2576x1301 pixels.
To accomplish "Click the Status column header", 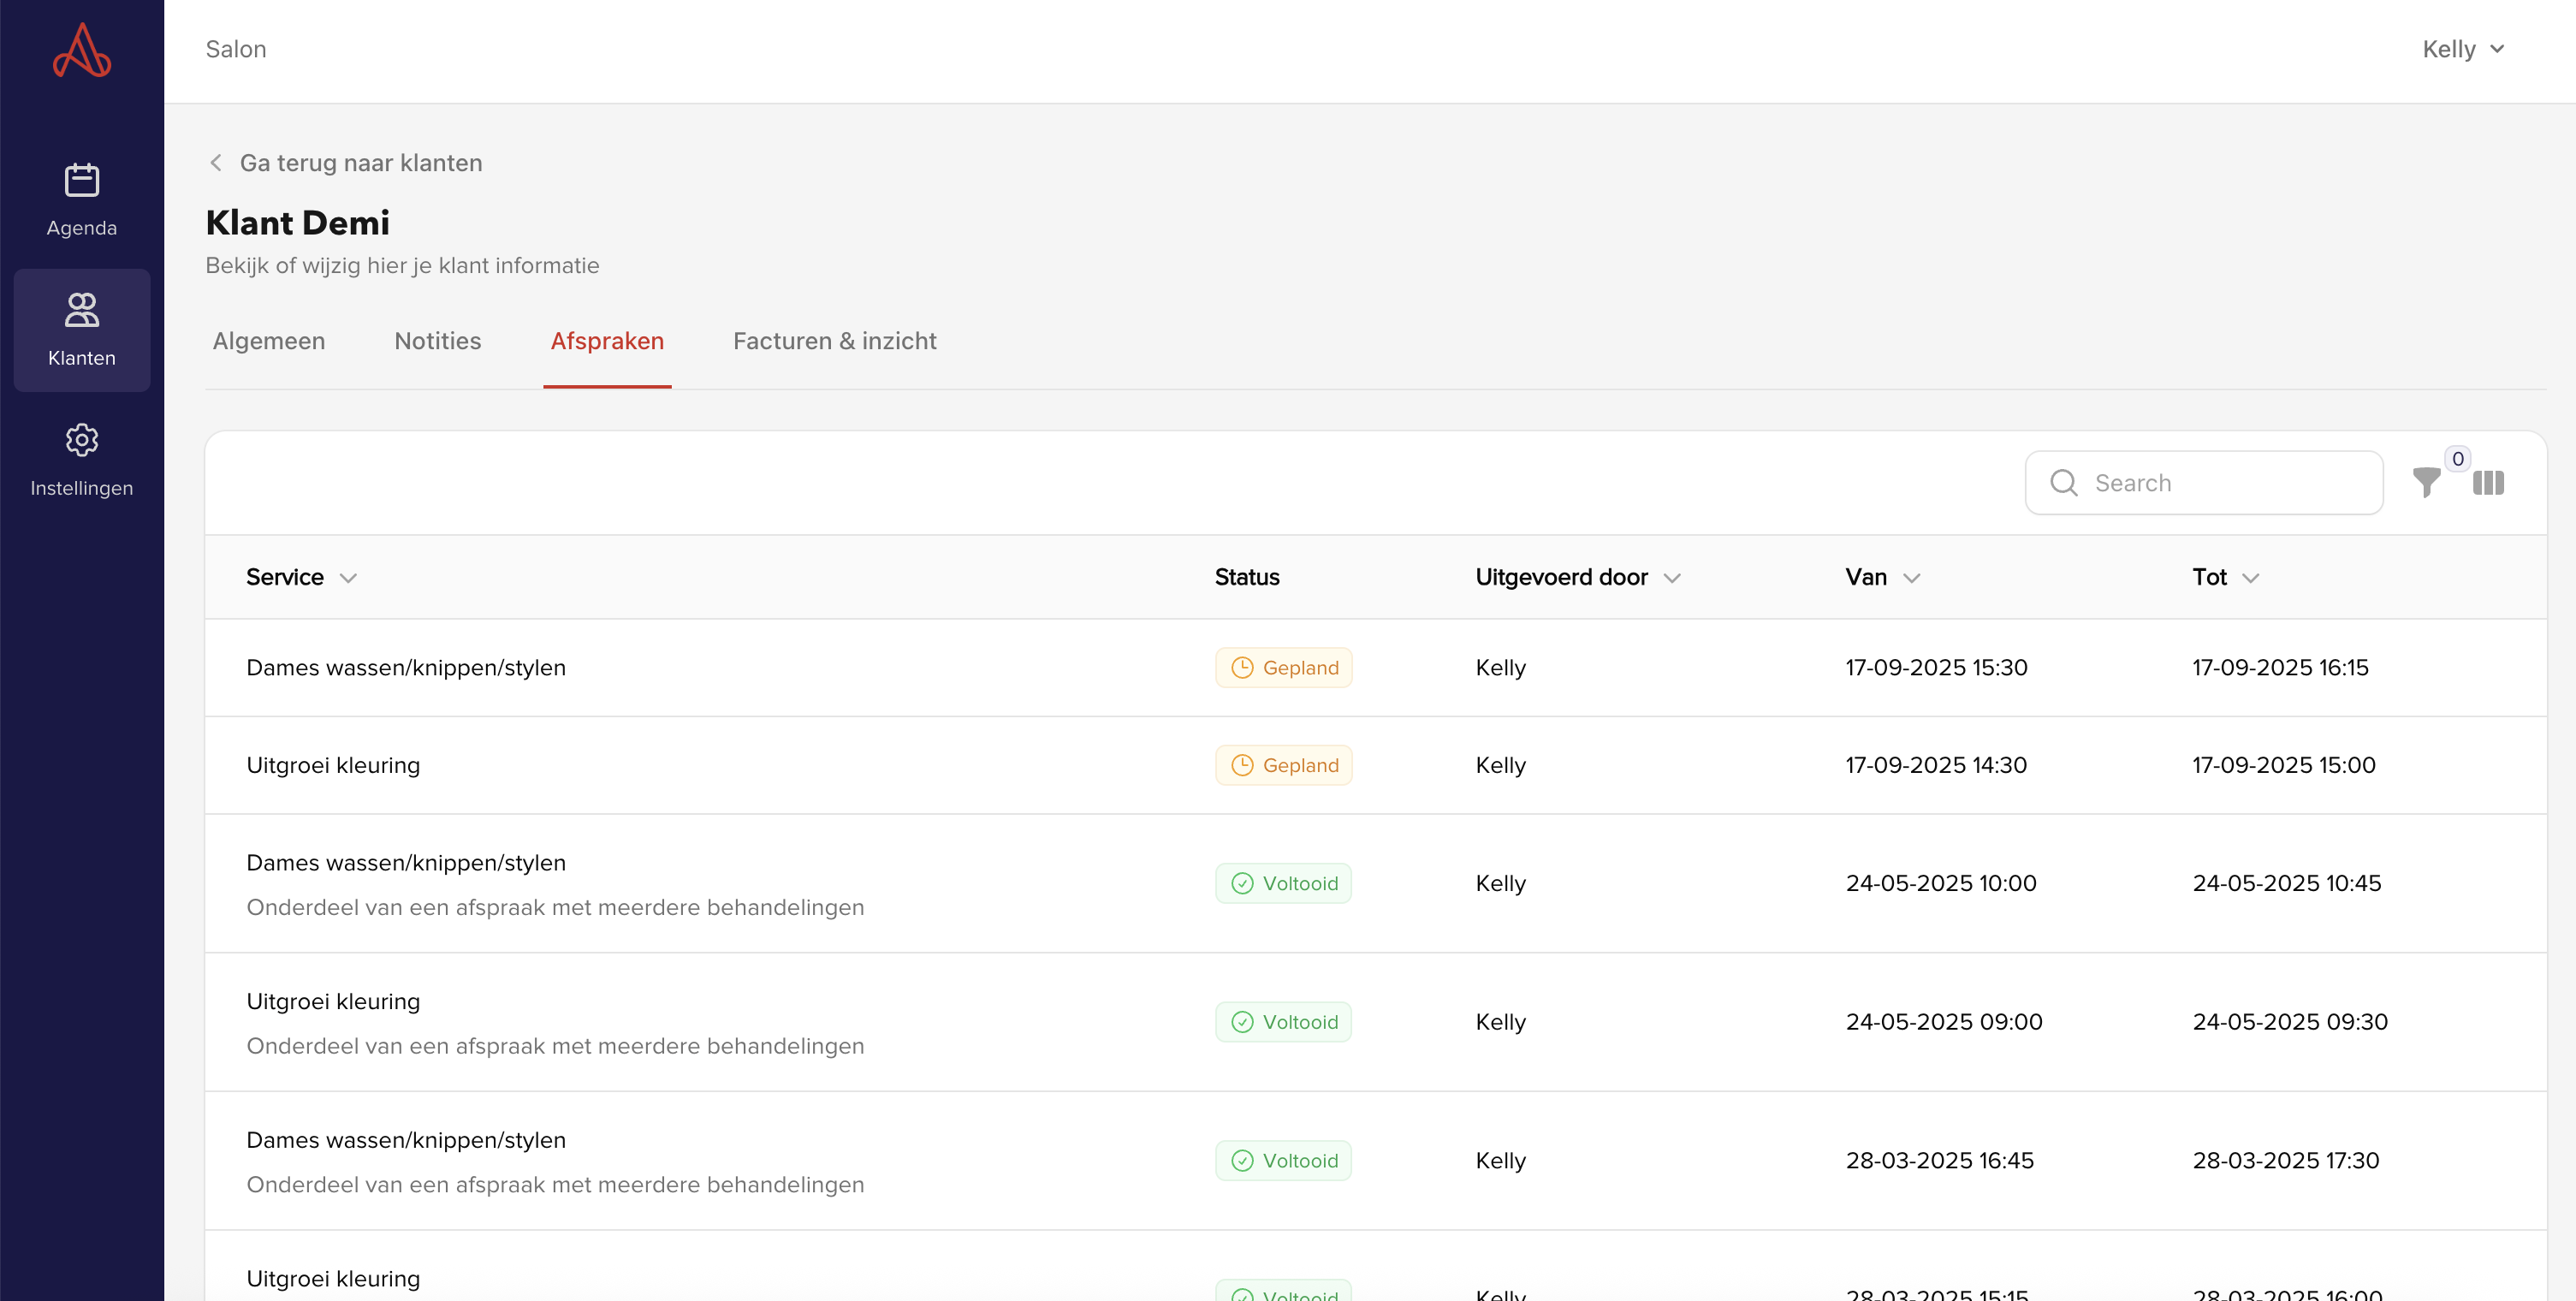I will [1246, 577].
